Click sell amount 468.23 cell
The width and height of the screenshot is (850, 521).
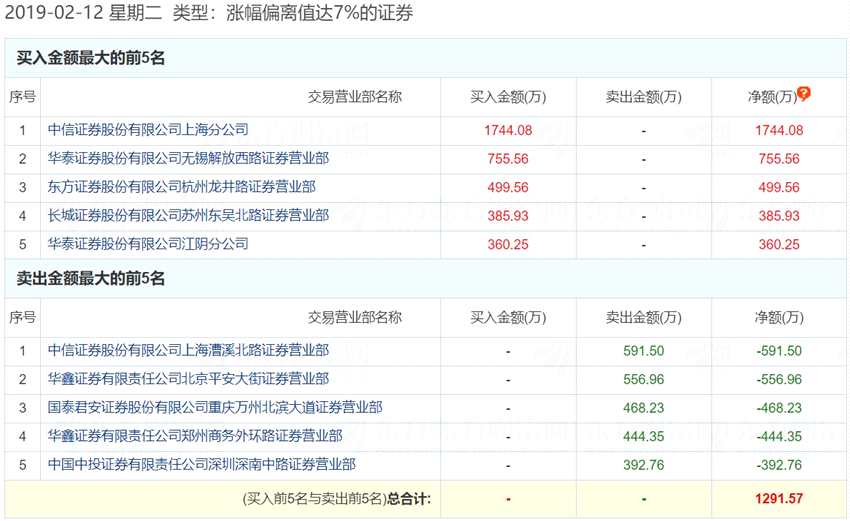[x=643, y=408]
